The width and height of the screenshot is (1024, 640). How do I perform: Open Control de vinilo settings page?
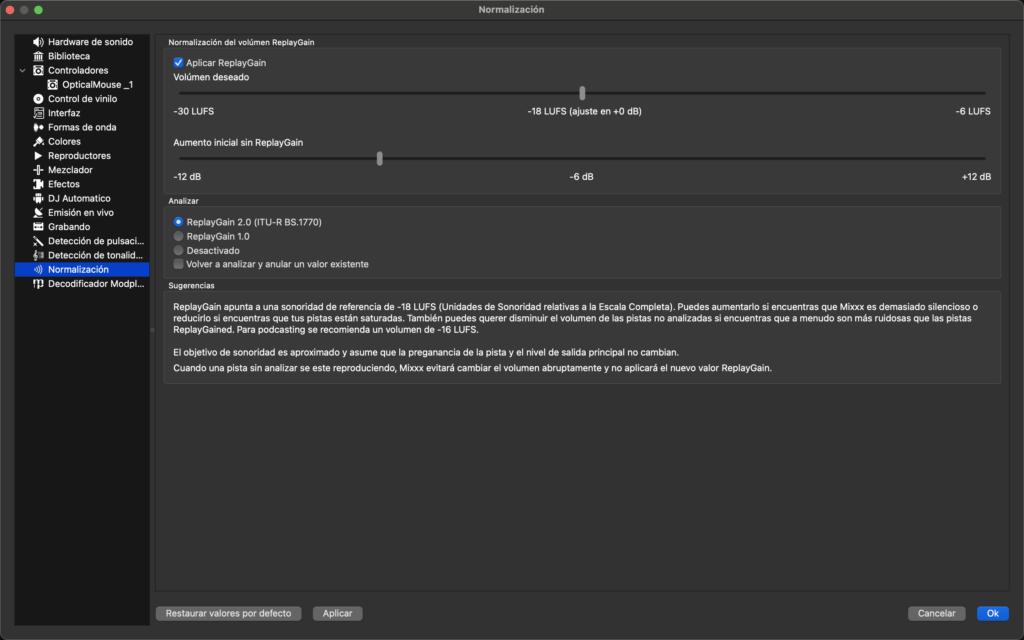pyautogui.click(x=82, y=99)
